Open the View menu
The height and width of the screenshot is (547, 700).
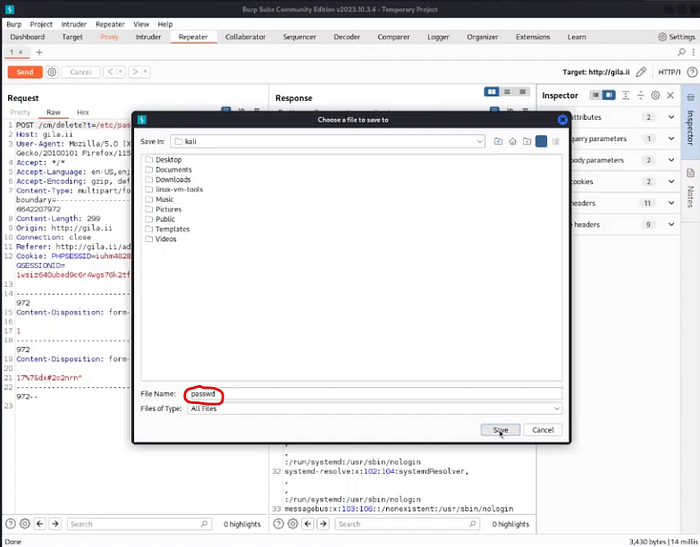tap(141, 24)
